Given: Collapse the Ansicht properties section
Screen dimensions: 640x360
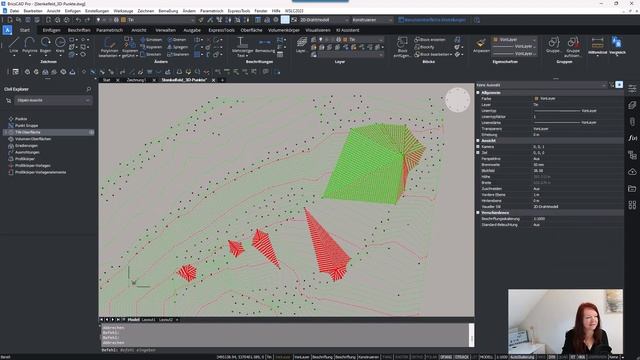Looking at the screenshot, I should coord(478,140).
